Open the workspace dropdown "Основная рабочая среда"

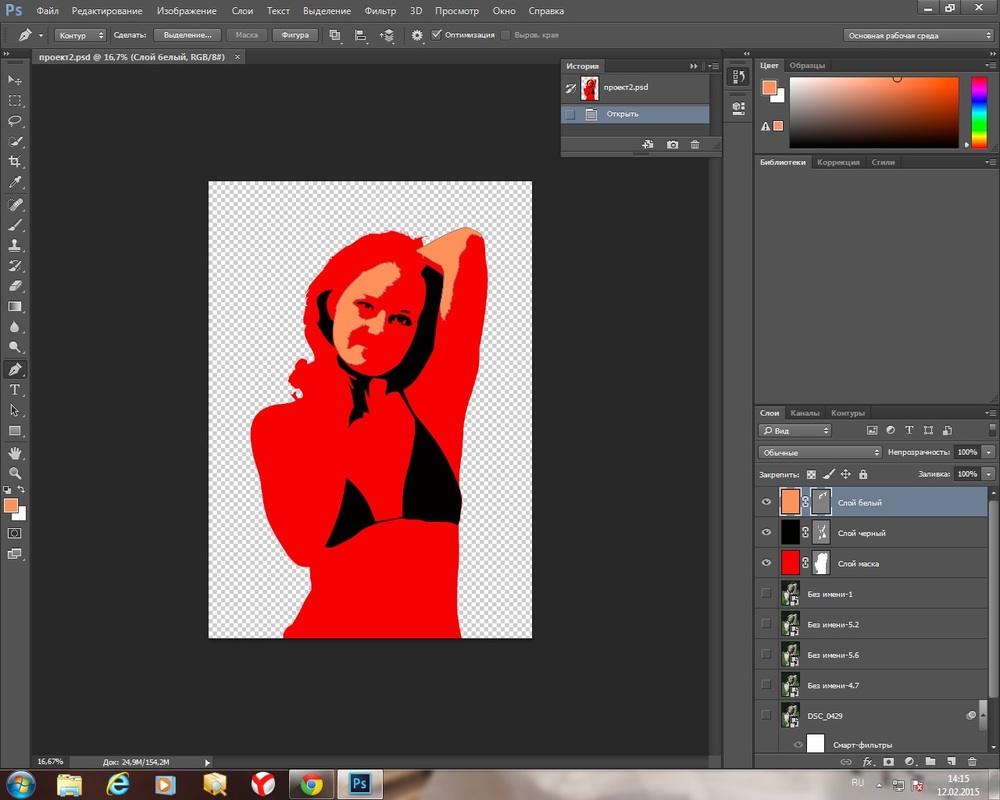click(x=918, y=35)
